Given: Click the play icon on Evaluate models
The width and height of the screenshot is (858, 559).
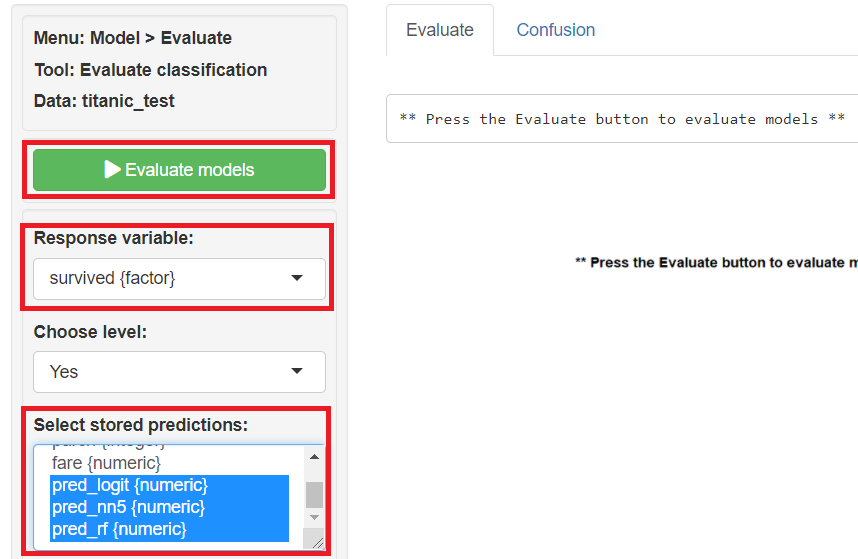Looking at the screenshot, I should 113,170.
